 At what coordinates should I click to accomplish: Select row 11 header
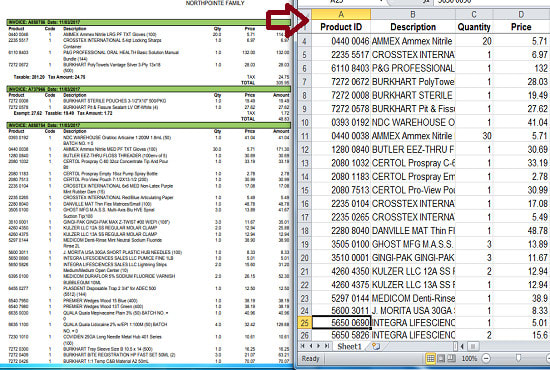304,136
